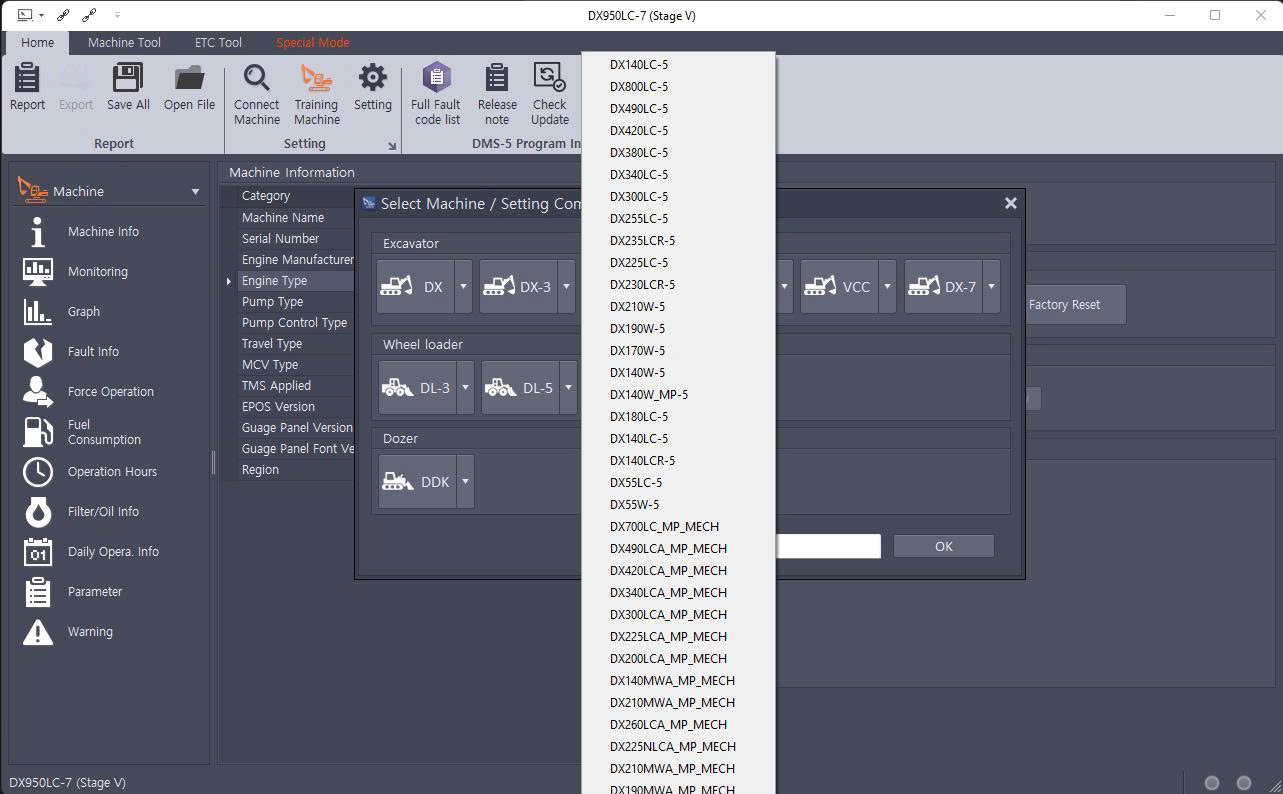The image size is (1283, 794).
Task: Close the Select Machine dialog
Action: pos(1010,203)
